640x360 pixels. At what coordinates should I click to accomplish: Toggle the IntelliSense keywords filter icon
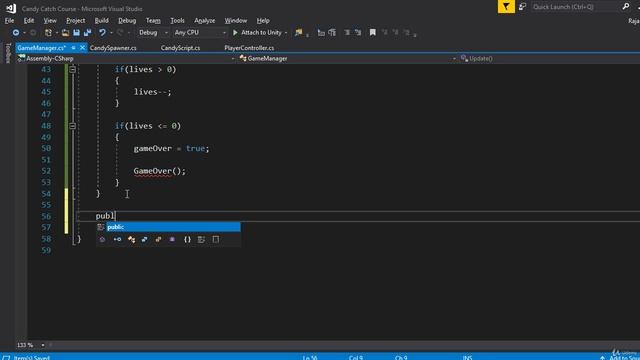pyautogui.click(x=201, y=240)
